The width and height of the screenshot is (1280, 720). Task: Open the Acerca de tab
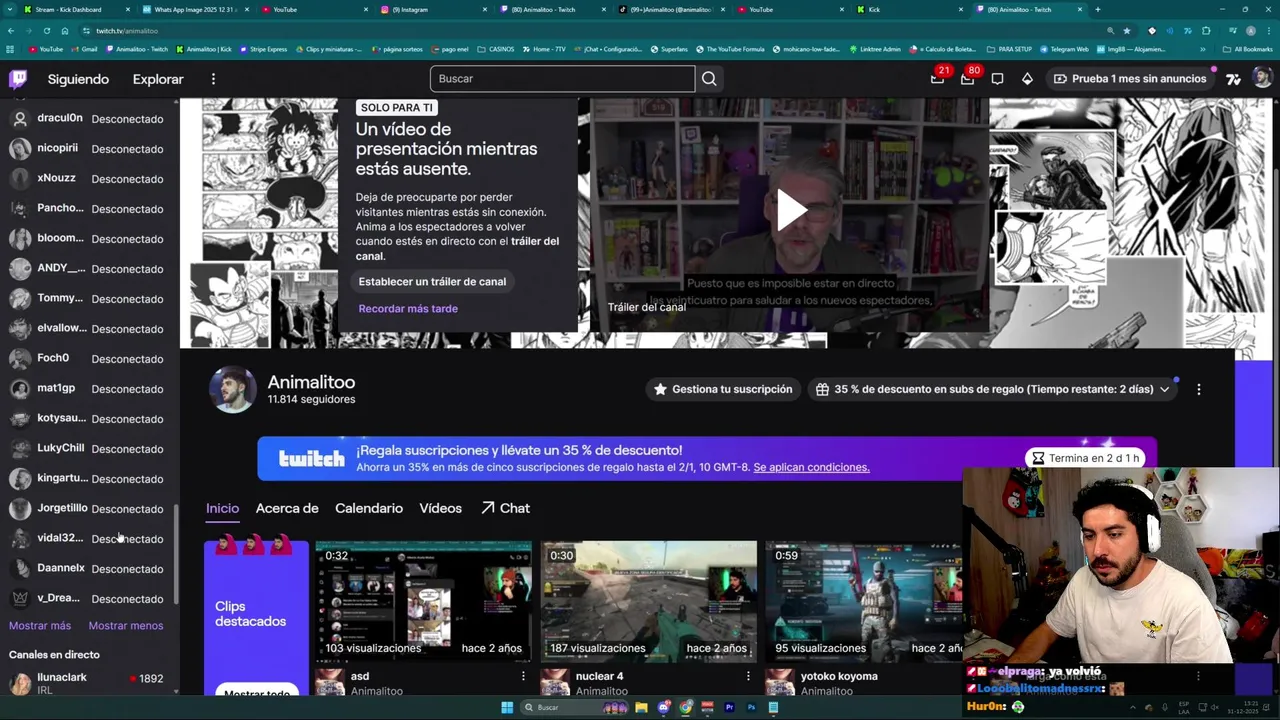[x=287, y=508]
